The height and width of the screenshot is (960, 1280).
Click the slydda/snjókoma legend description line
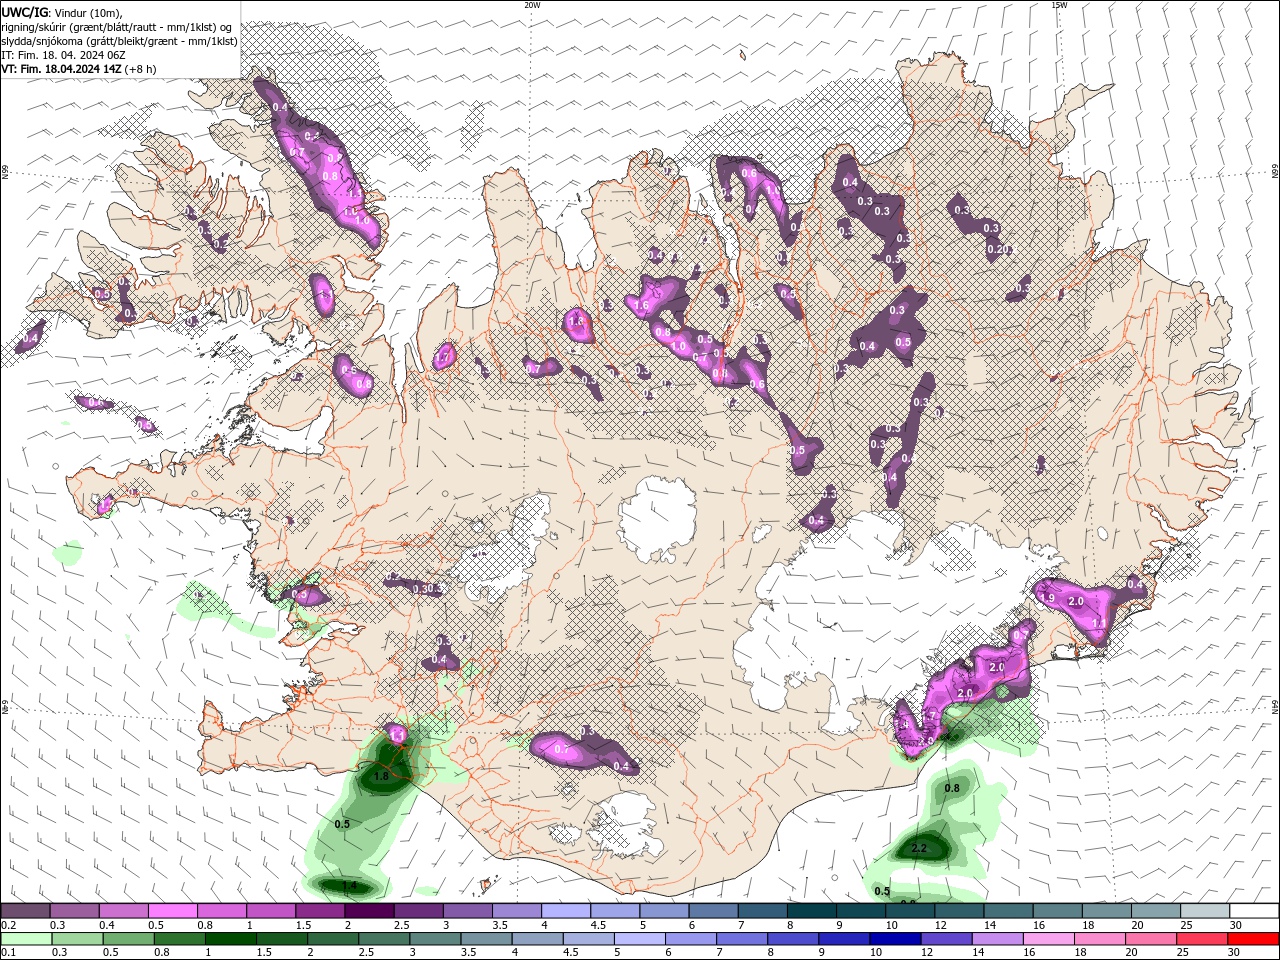click(119, 41)
